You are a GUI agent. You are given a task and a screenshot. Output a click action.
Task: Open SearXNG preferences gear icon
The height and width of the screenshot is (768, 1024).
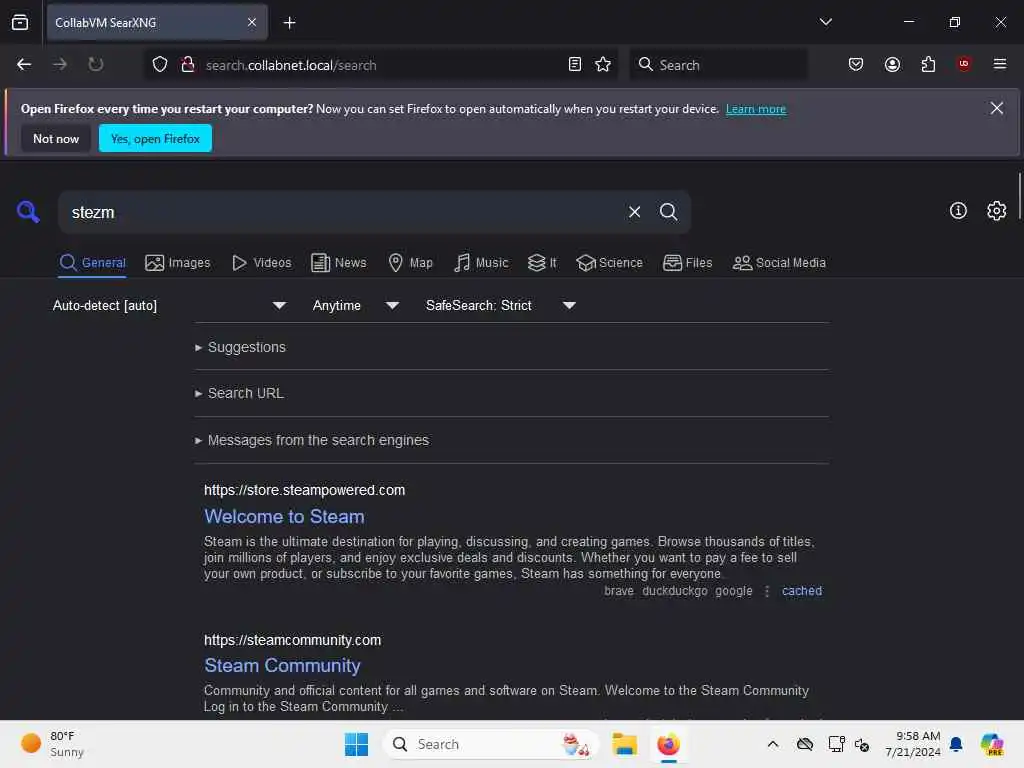[x=997, y=211]
